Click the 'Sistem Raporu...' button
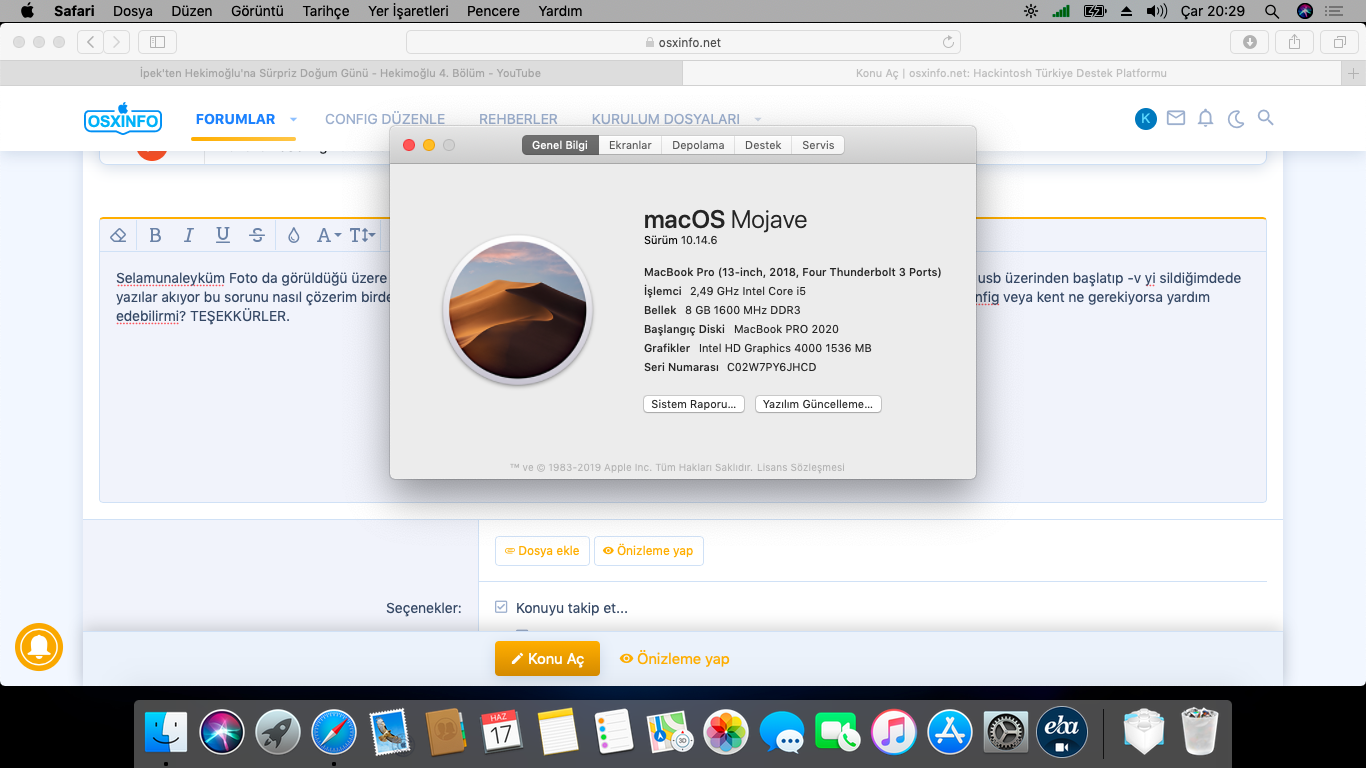This screenshot has height=768, width=1366. point(693,404)
